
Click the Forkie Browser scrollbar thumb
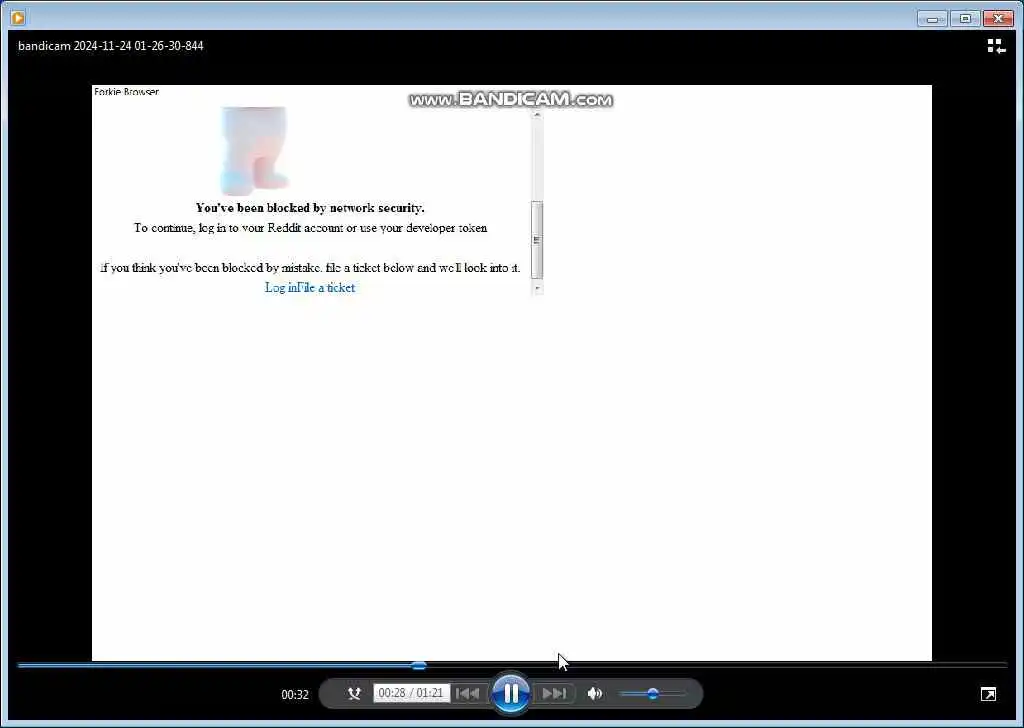pos(537,240)
